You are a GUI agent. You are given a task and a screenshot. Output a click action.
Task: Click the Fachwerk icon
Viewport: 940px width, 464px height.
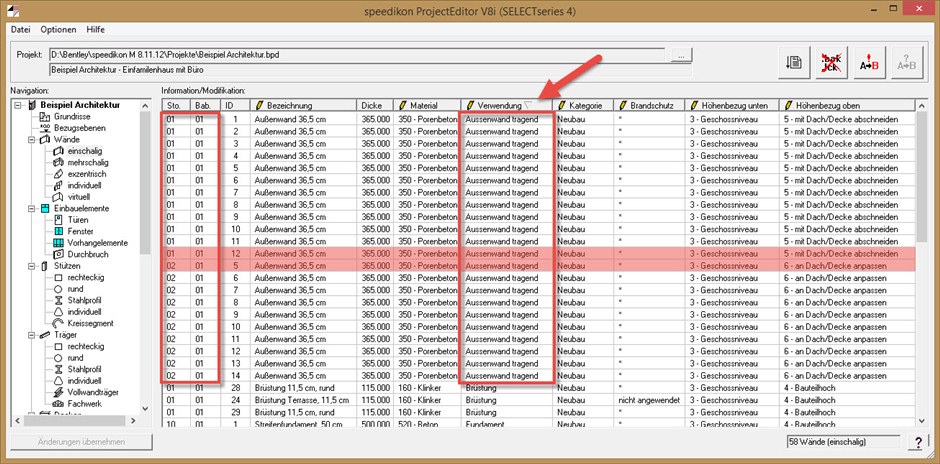(58, 403)
